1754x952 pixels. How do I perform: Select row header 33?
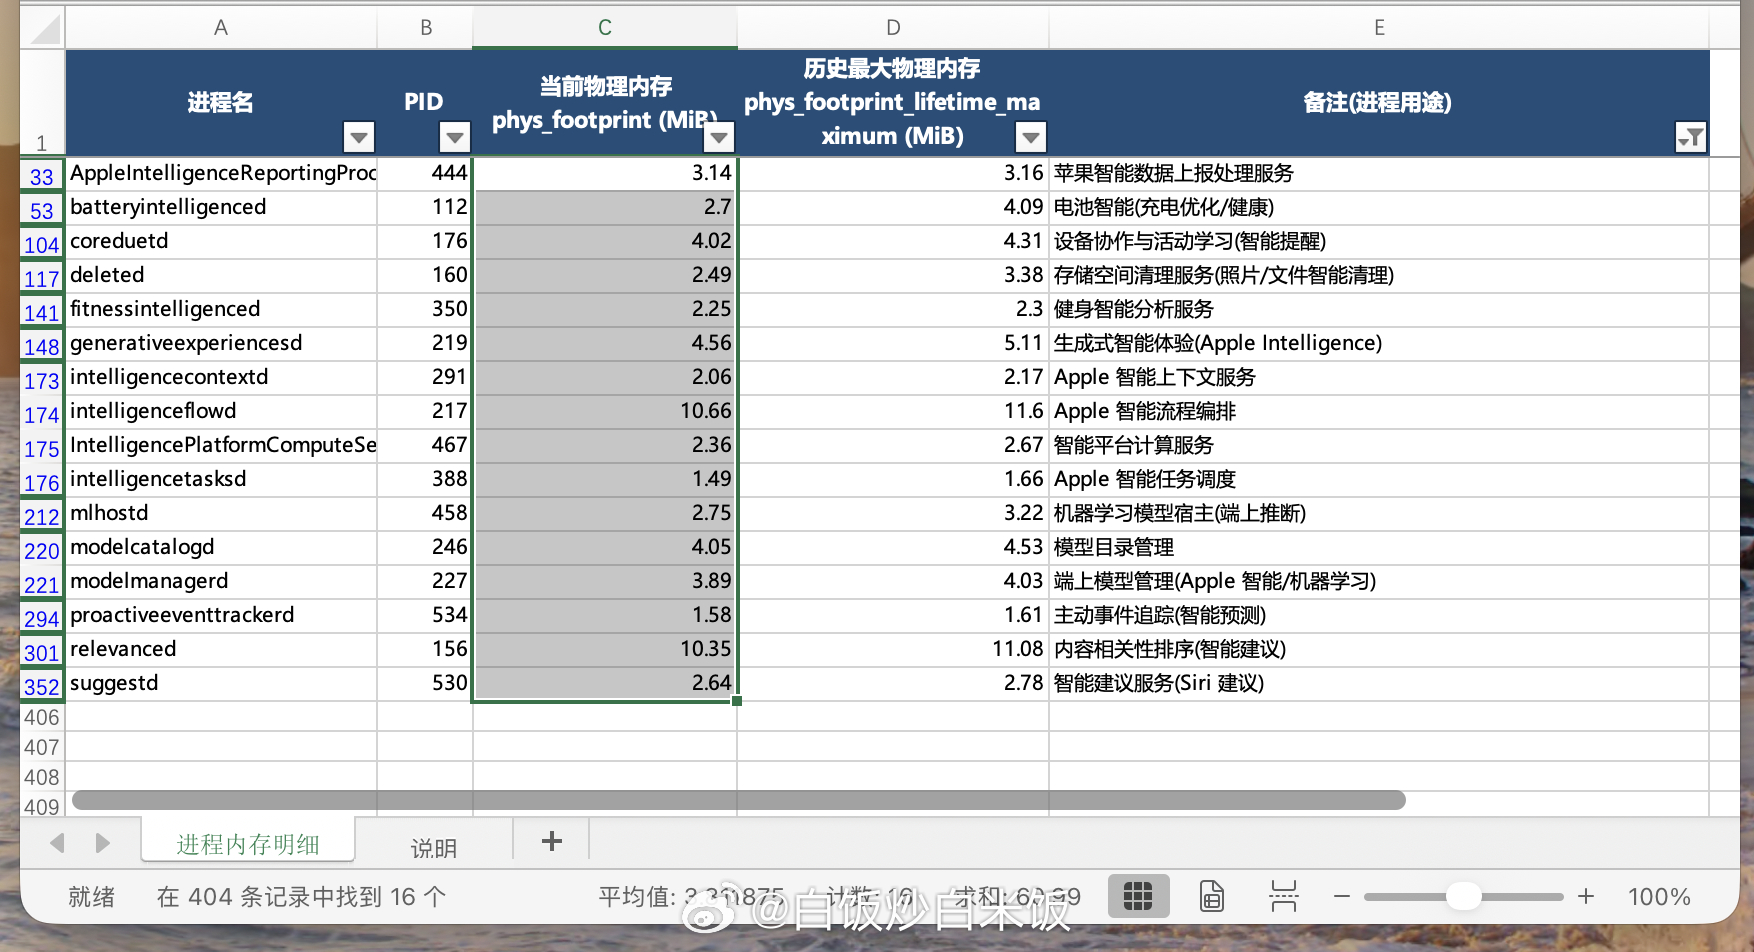42,176
